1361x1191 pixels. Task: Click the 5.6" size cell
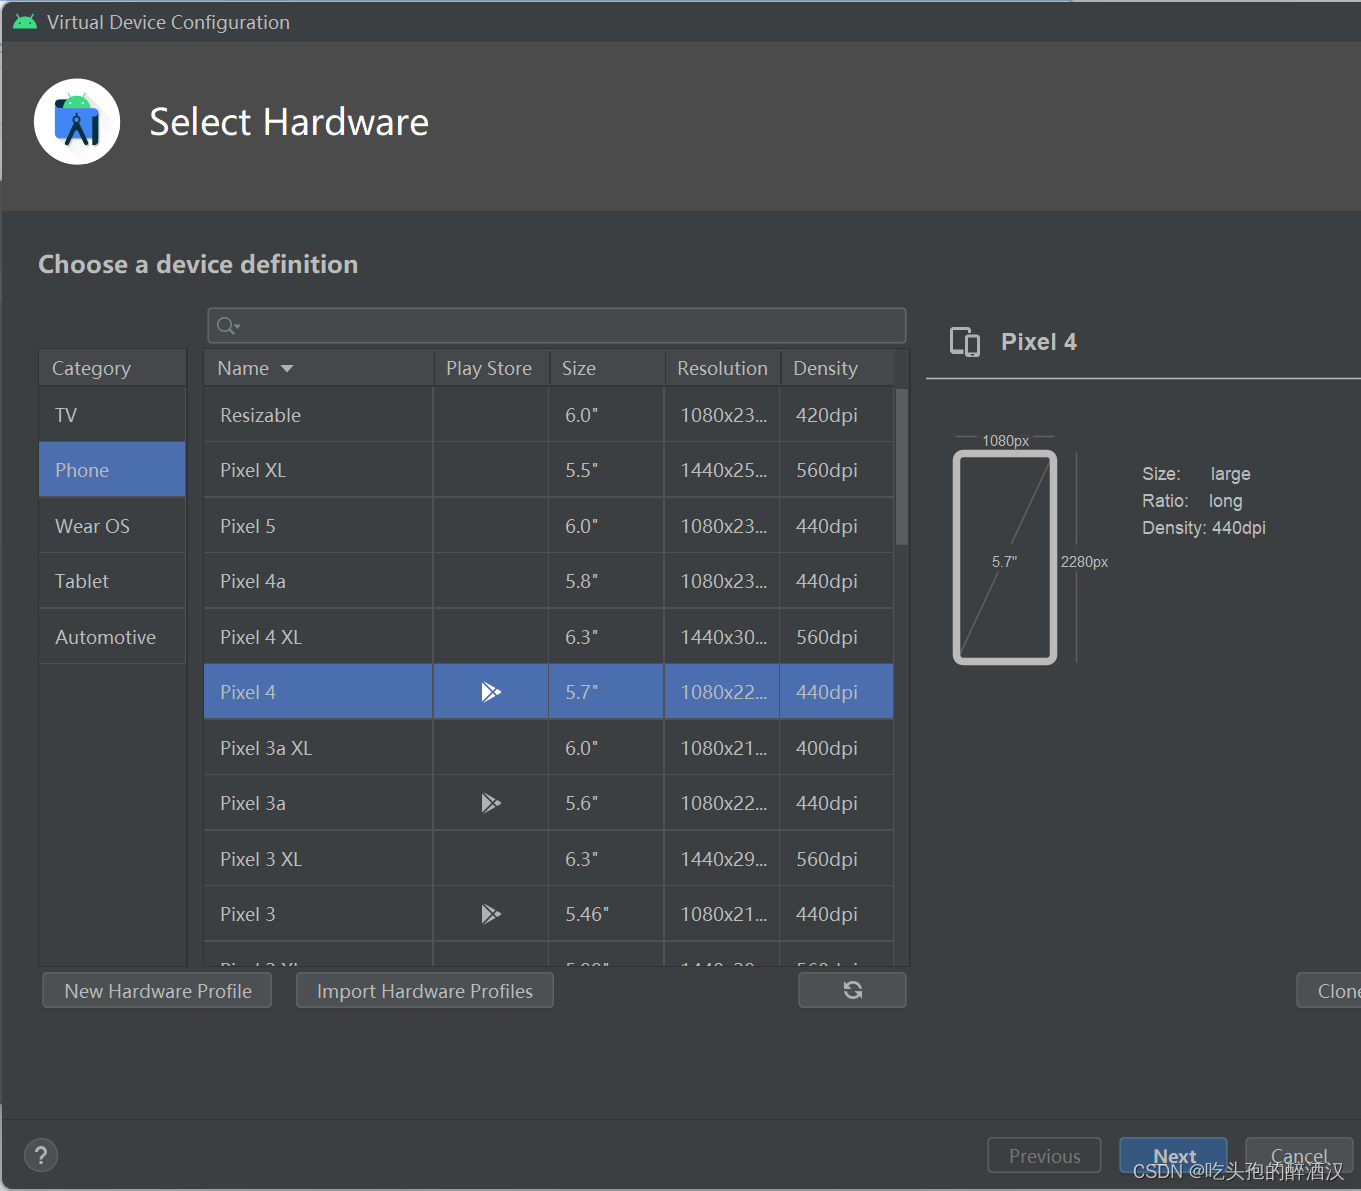click(606, 803)
